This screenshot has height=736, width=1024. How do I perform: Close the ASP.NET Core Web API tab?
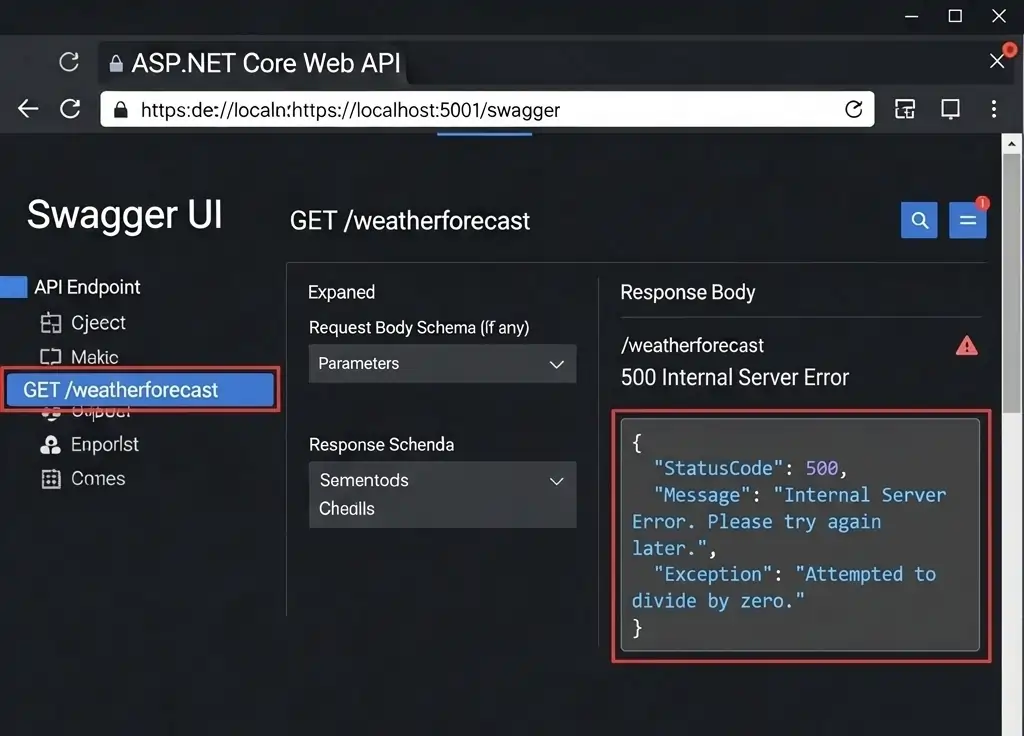(x=997, y=61)
